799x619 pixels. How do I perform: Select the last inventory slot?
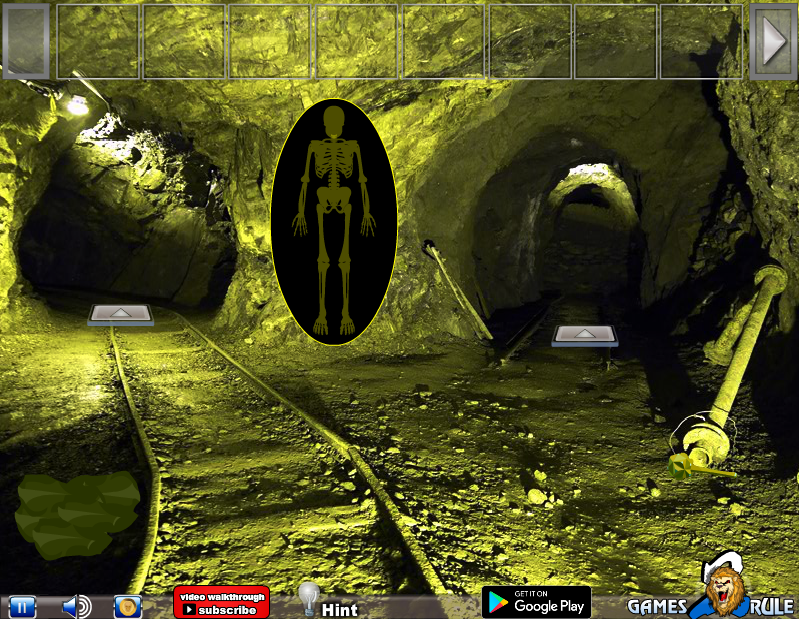point(701,41)
